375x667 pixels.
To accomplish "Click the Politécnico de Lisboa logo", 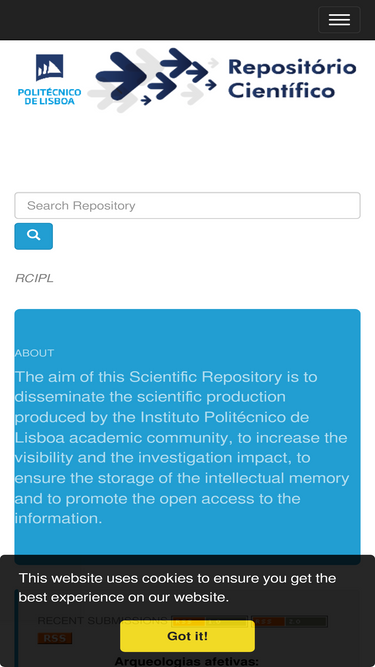I will click(49, 80).
